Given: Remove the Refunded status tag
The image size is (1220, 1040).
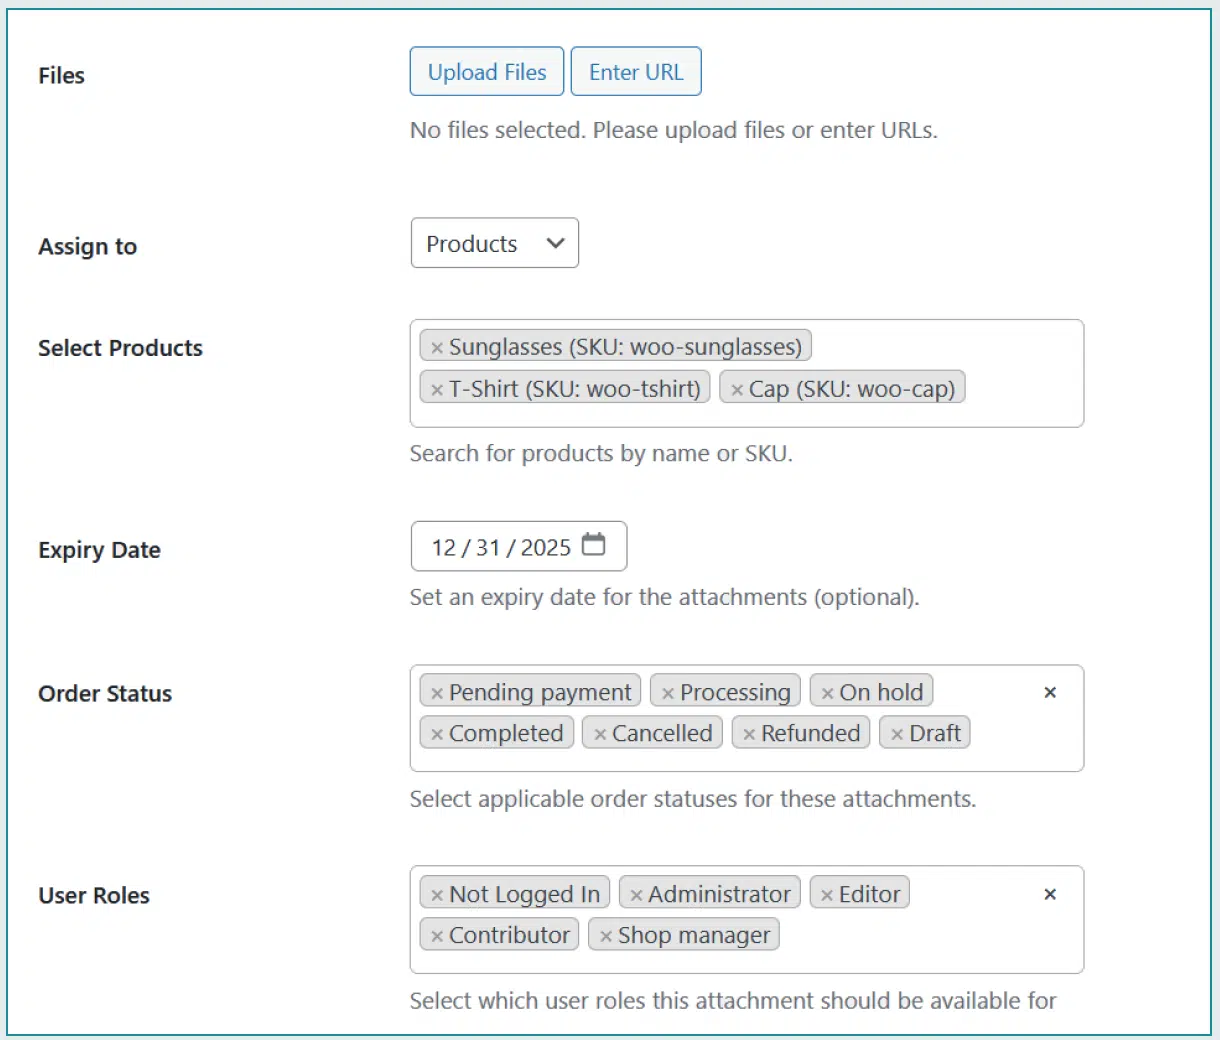Looking at the screenshot, I should click(749, 734).
